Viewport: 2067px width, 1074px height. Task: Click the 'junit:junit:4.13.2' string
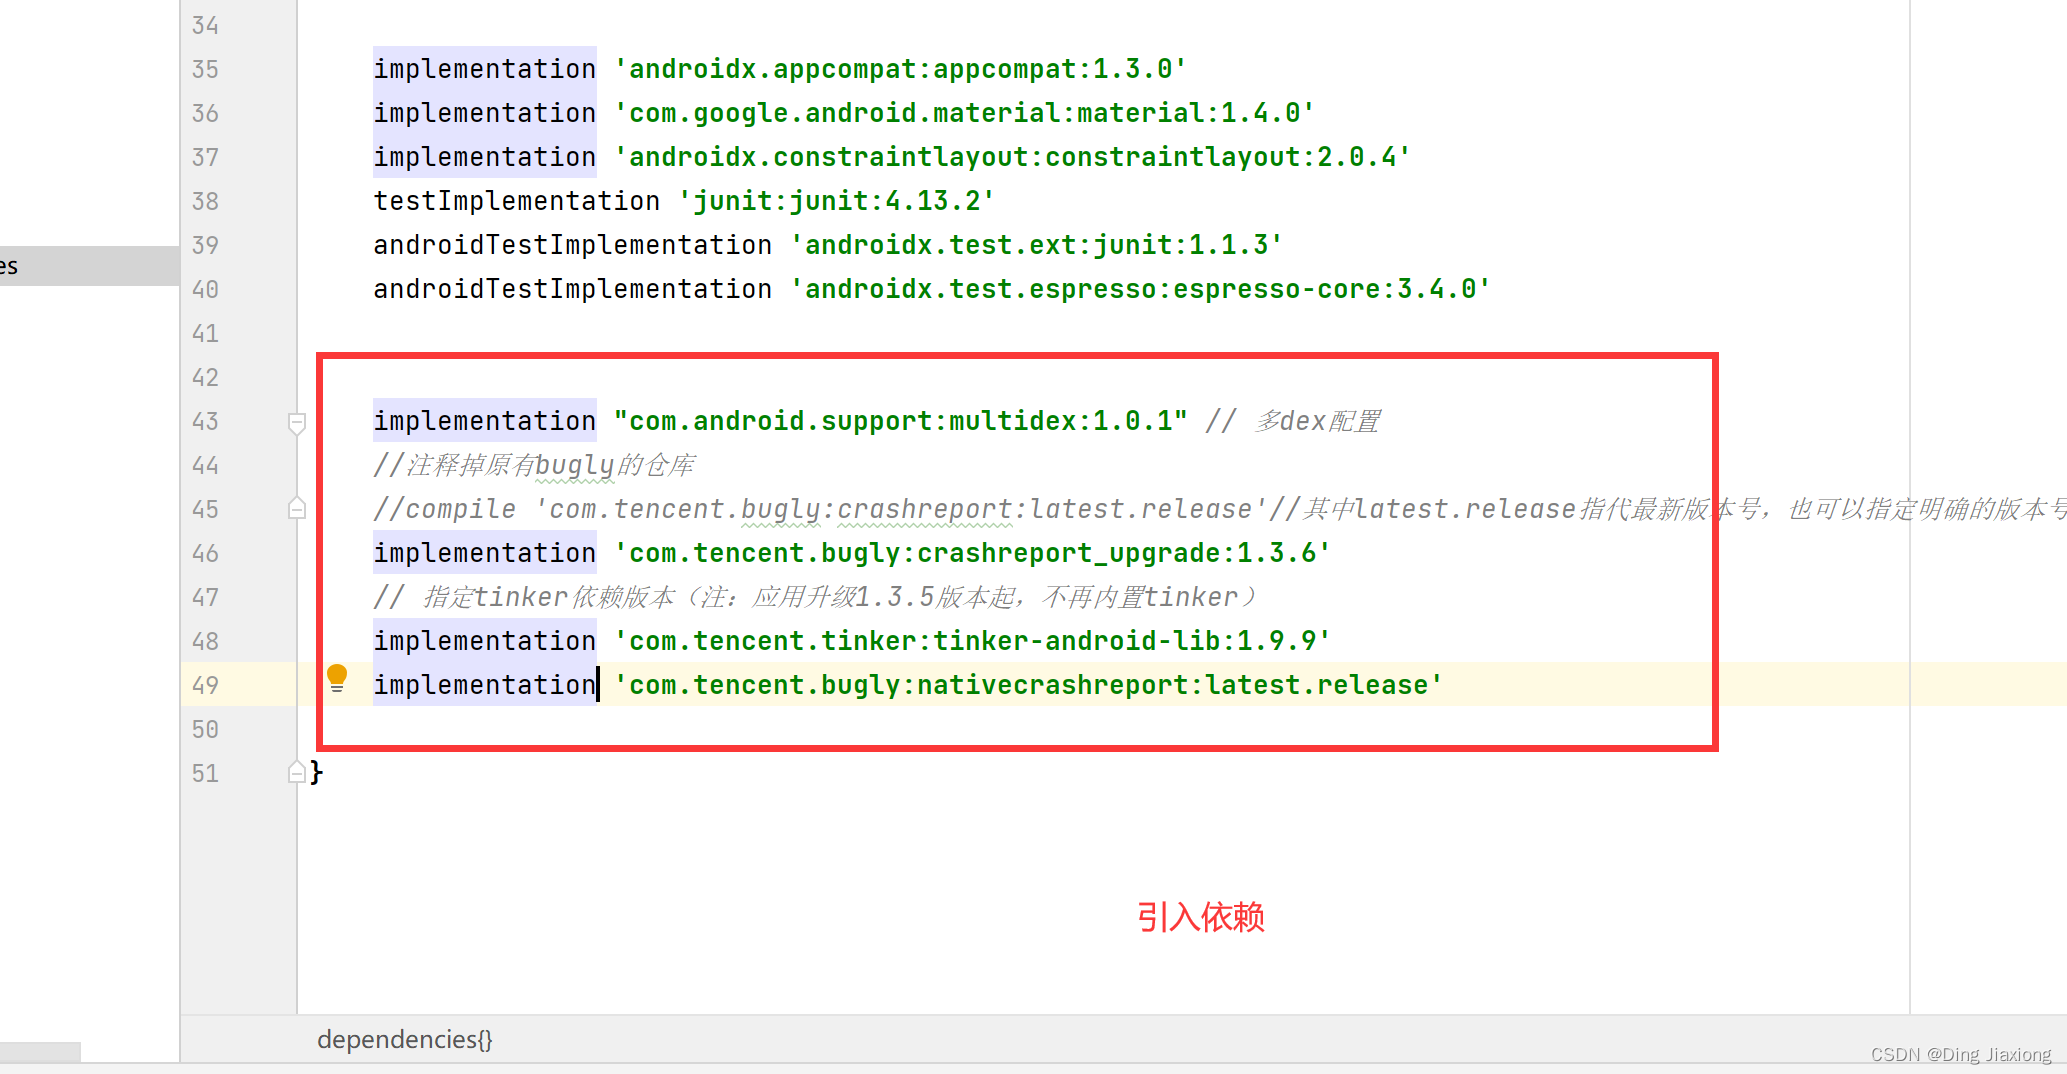point(836,201)
